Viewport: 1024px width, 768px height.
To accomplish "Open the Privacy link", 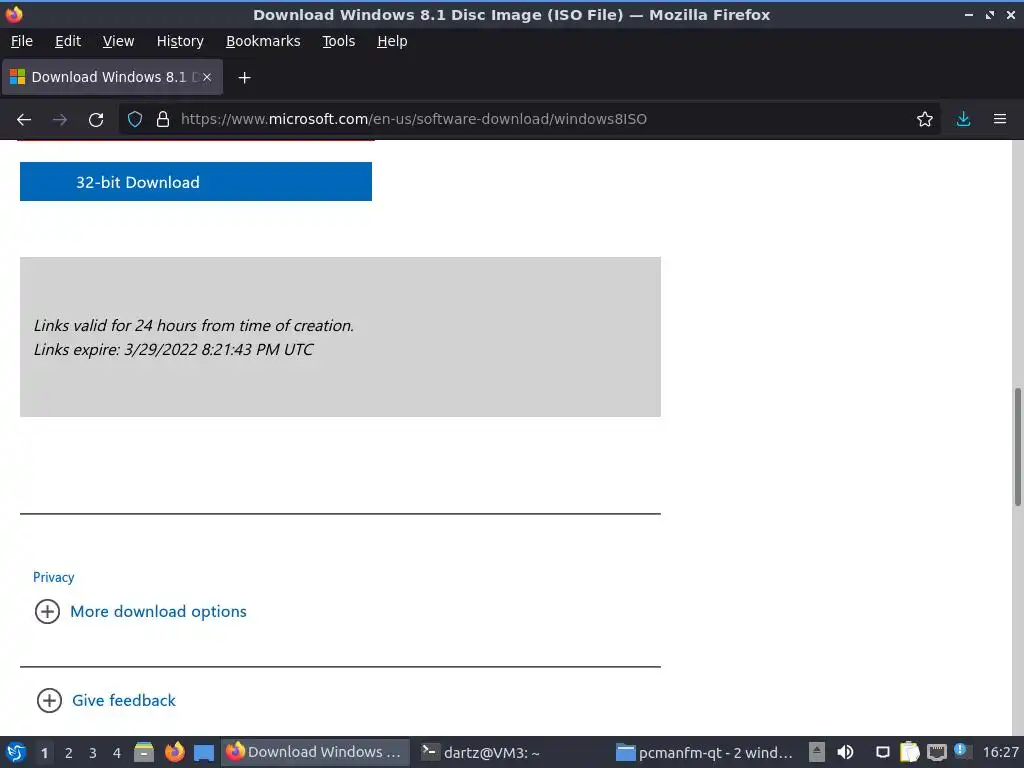I will click(x=54, y=577).
